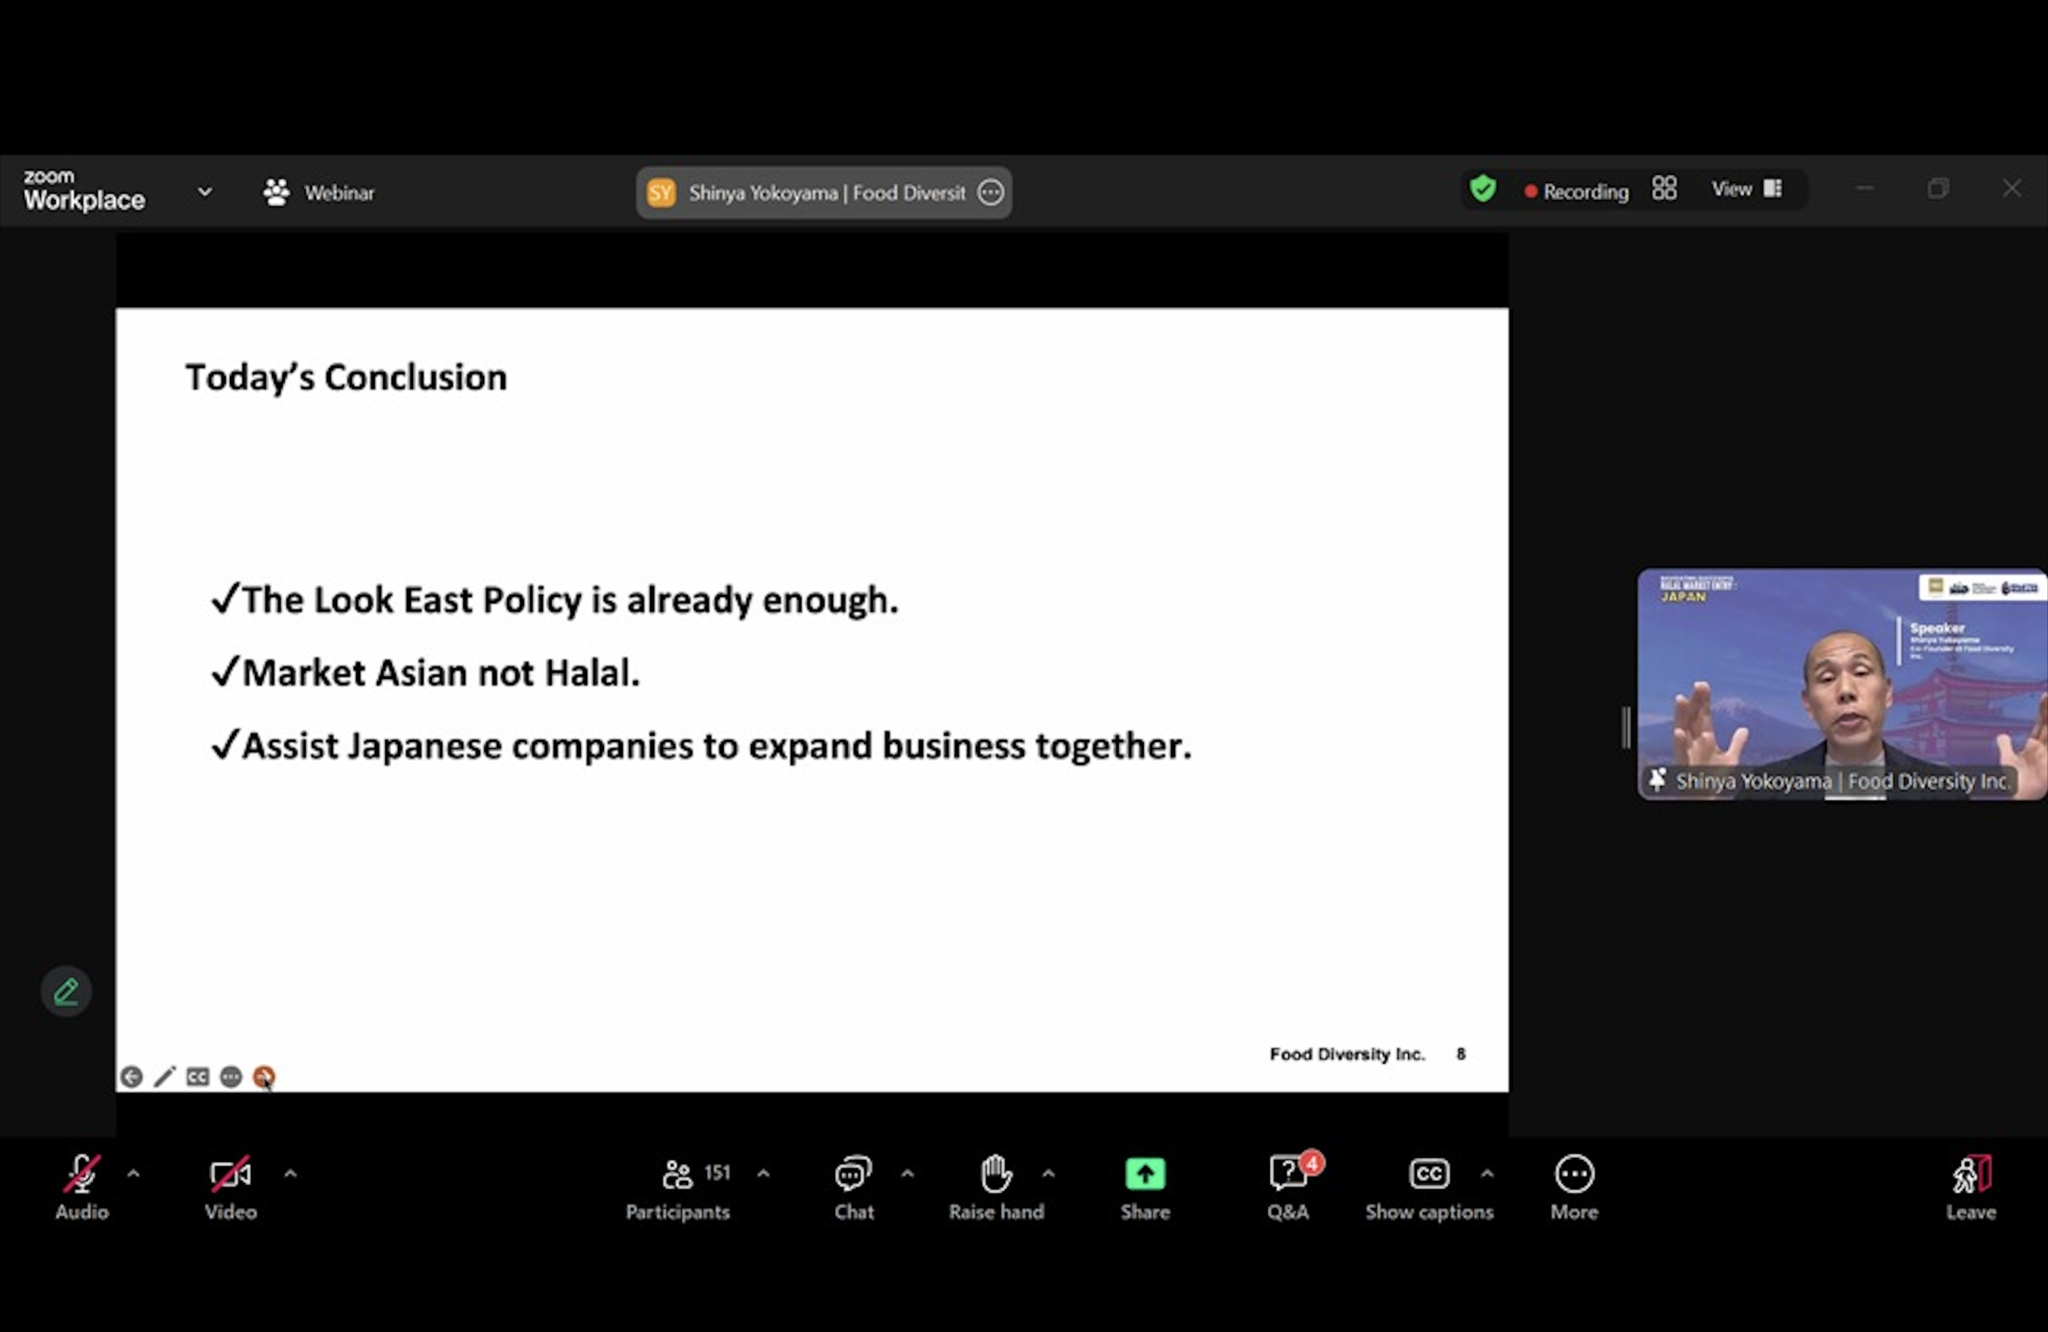This screenshot has height=1332, width=2048.
Task: Click the green security shield icon
Action: (x=1482, y=188)
